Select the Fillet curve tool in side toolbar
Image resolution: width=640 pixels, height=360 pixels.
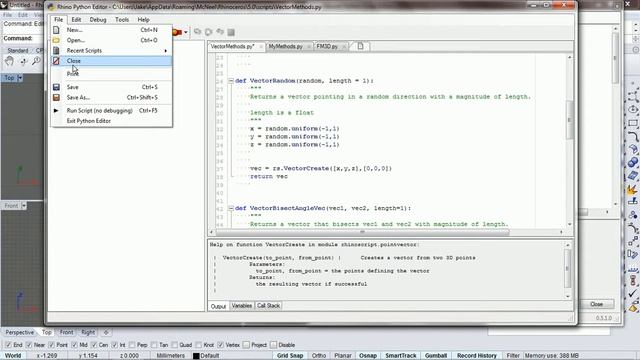click(633, 136)
